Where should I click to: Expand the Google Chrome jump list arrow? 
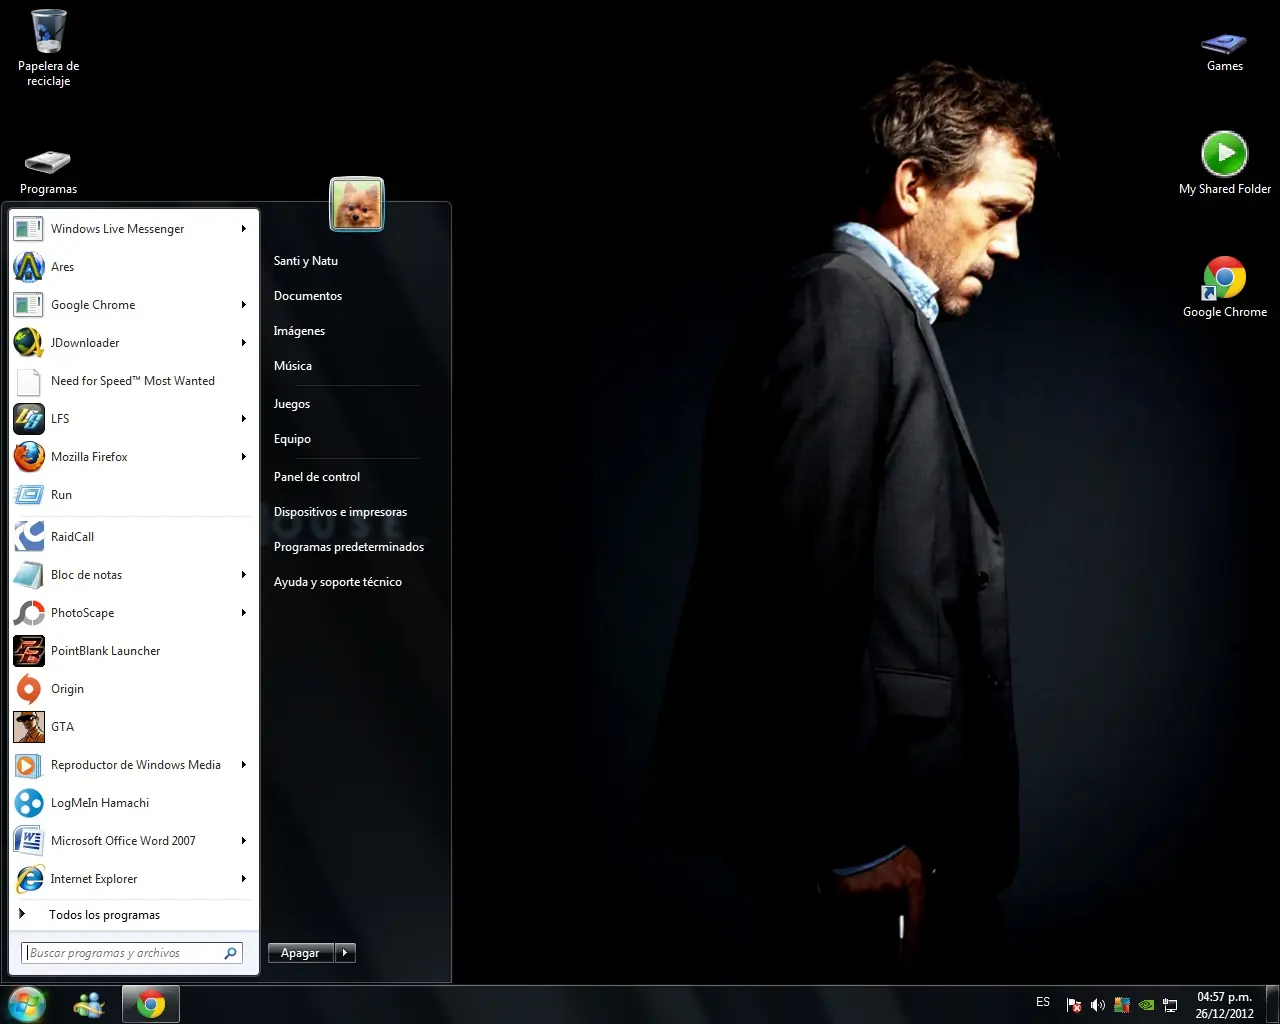243,305
